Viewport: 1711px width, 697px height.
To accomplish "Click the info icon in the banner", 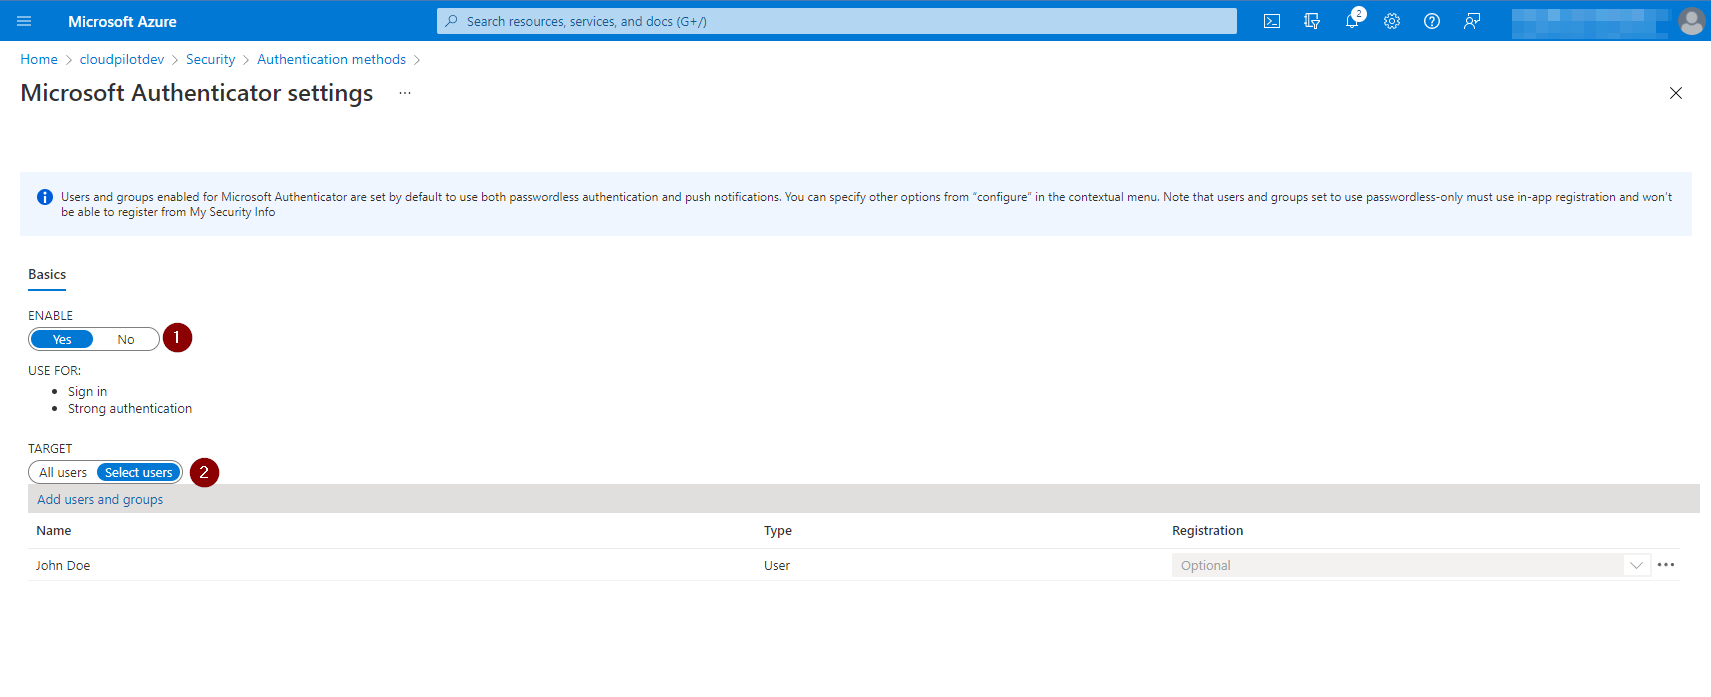I will point(45,197).
